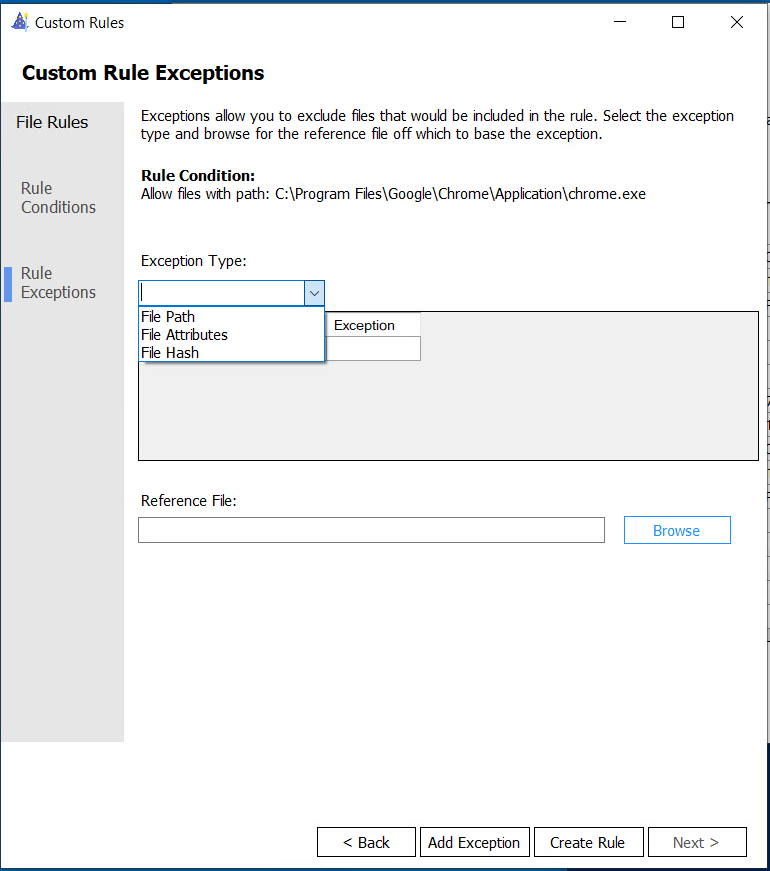770x871 pixels.
Task: Click the Exception column header
Action: [x=372, y=325]
